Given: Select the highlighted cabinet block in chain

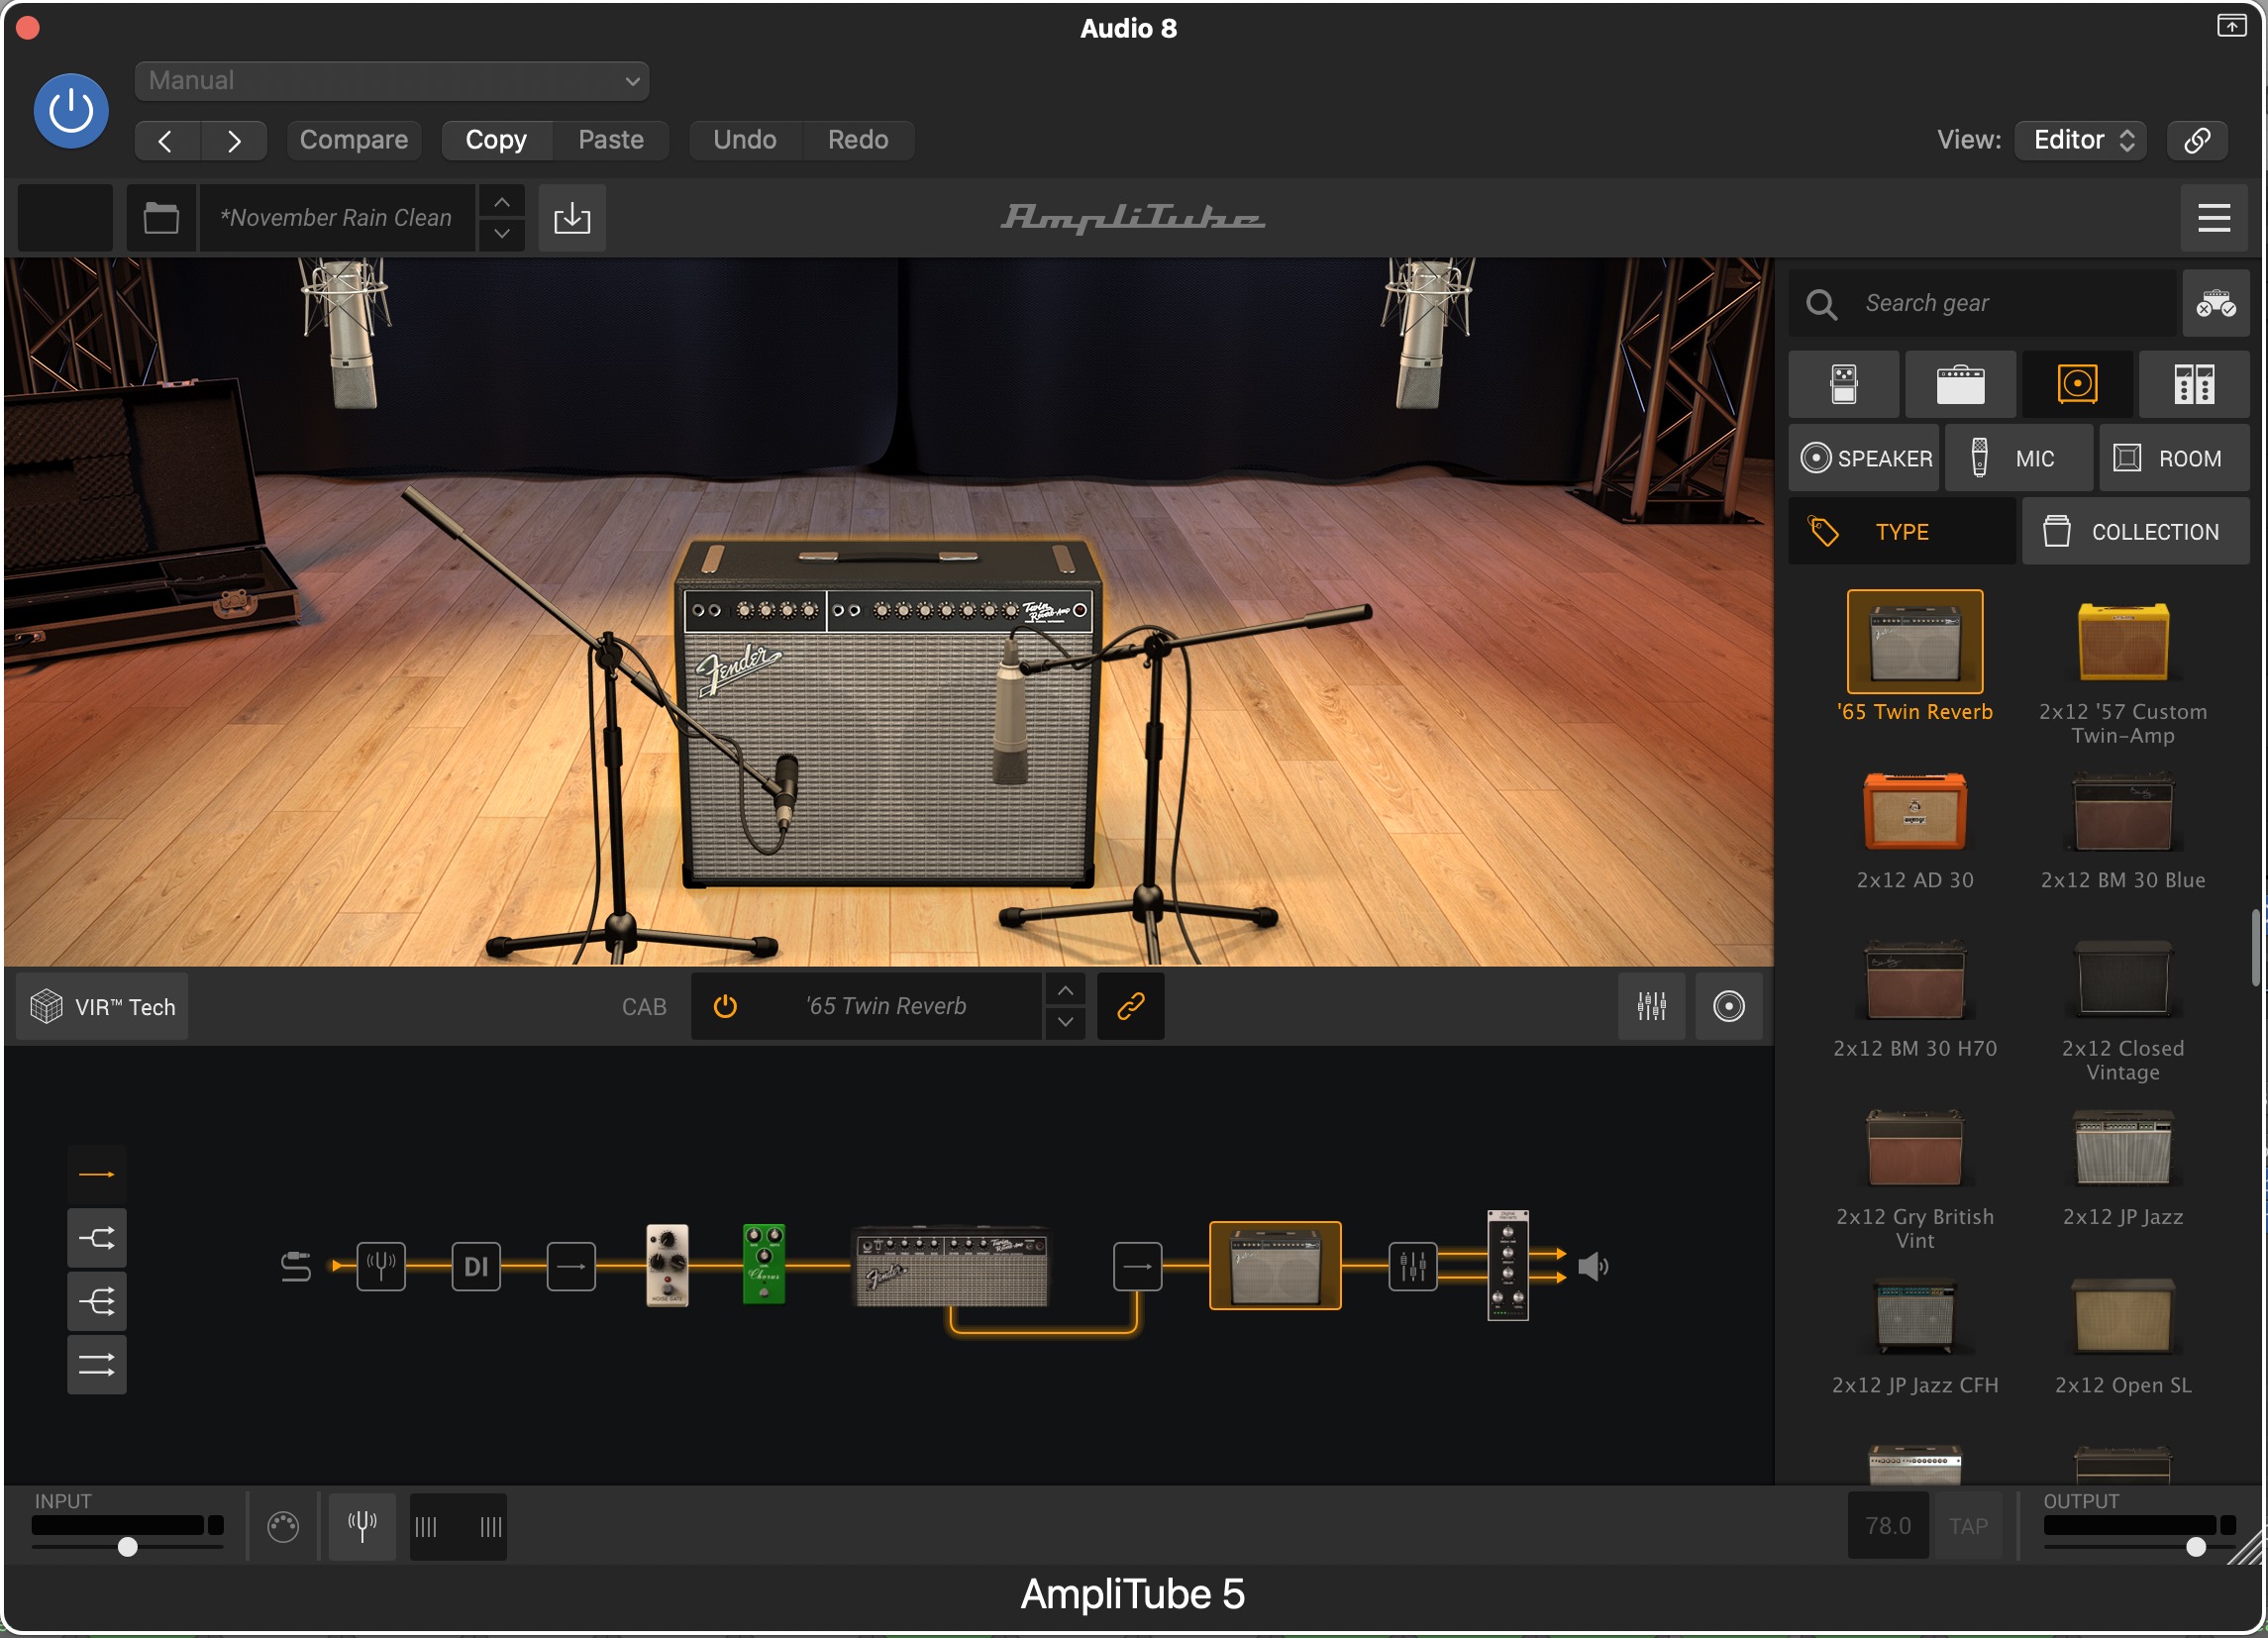Looking at the screenshot, I should pos(1275,1267).
